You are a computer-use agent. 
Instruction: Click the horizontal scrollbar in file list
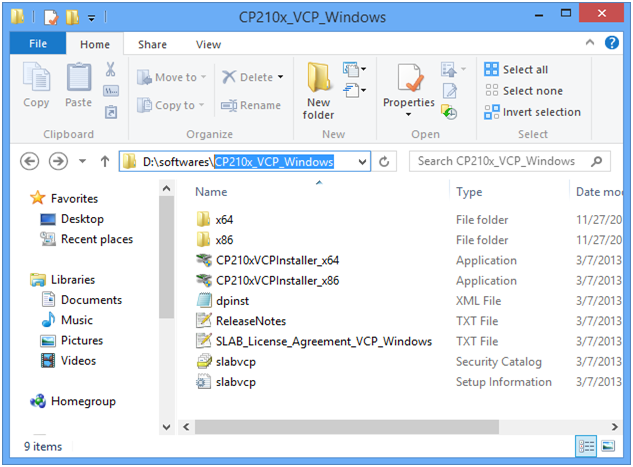(x=360, y=426)
